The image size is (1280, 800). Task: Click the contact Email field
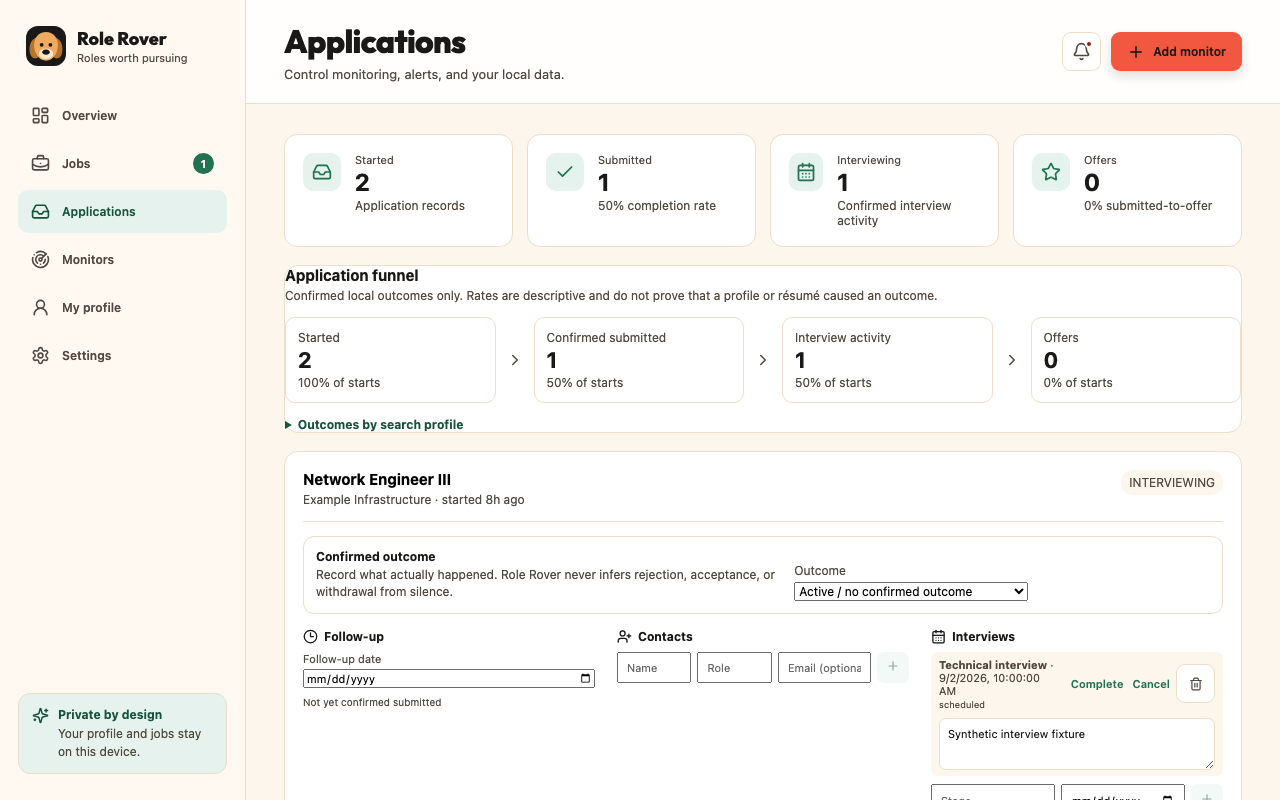824,668
